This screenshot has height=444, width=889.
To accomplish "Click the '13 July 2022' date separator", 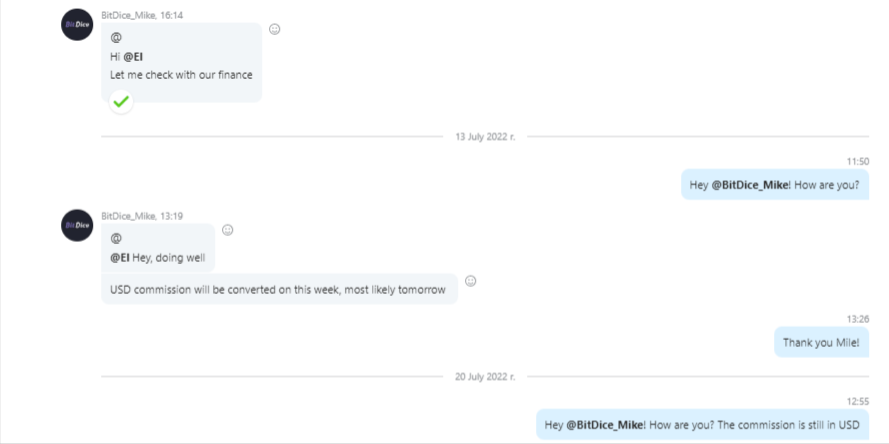I will pos(485,137).
